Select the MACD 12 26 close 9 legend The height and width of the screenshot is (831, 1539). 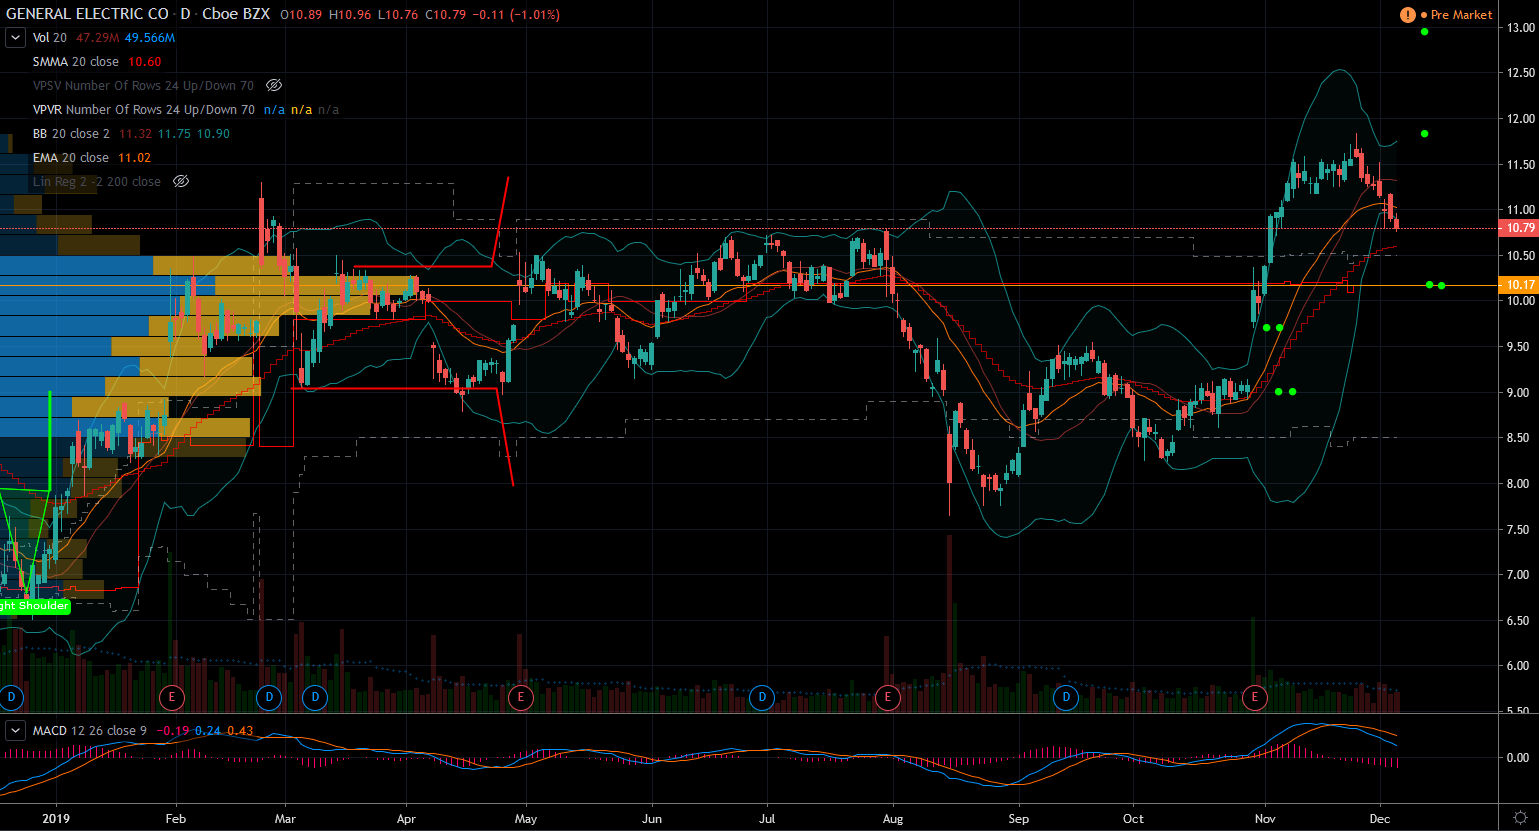(x=90, y=731)
